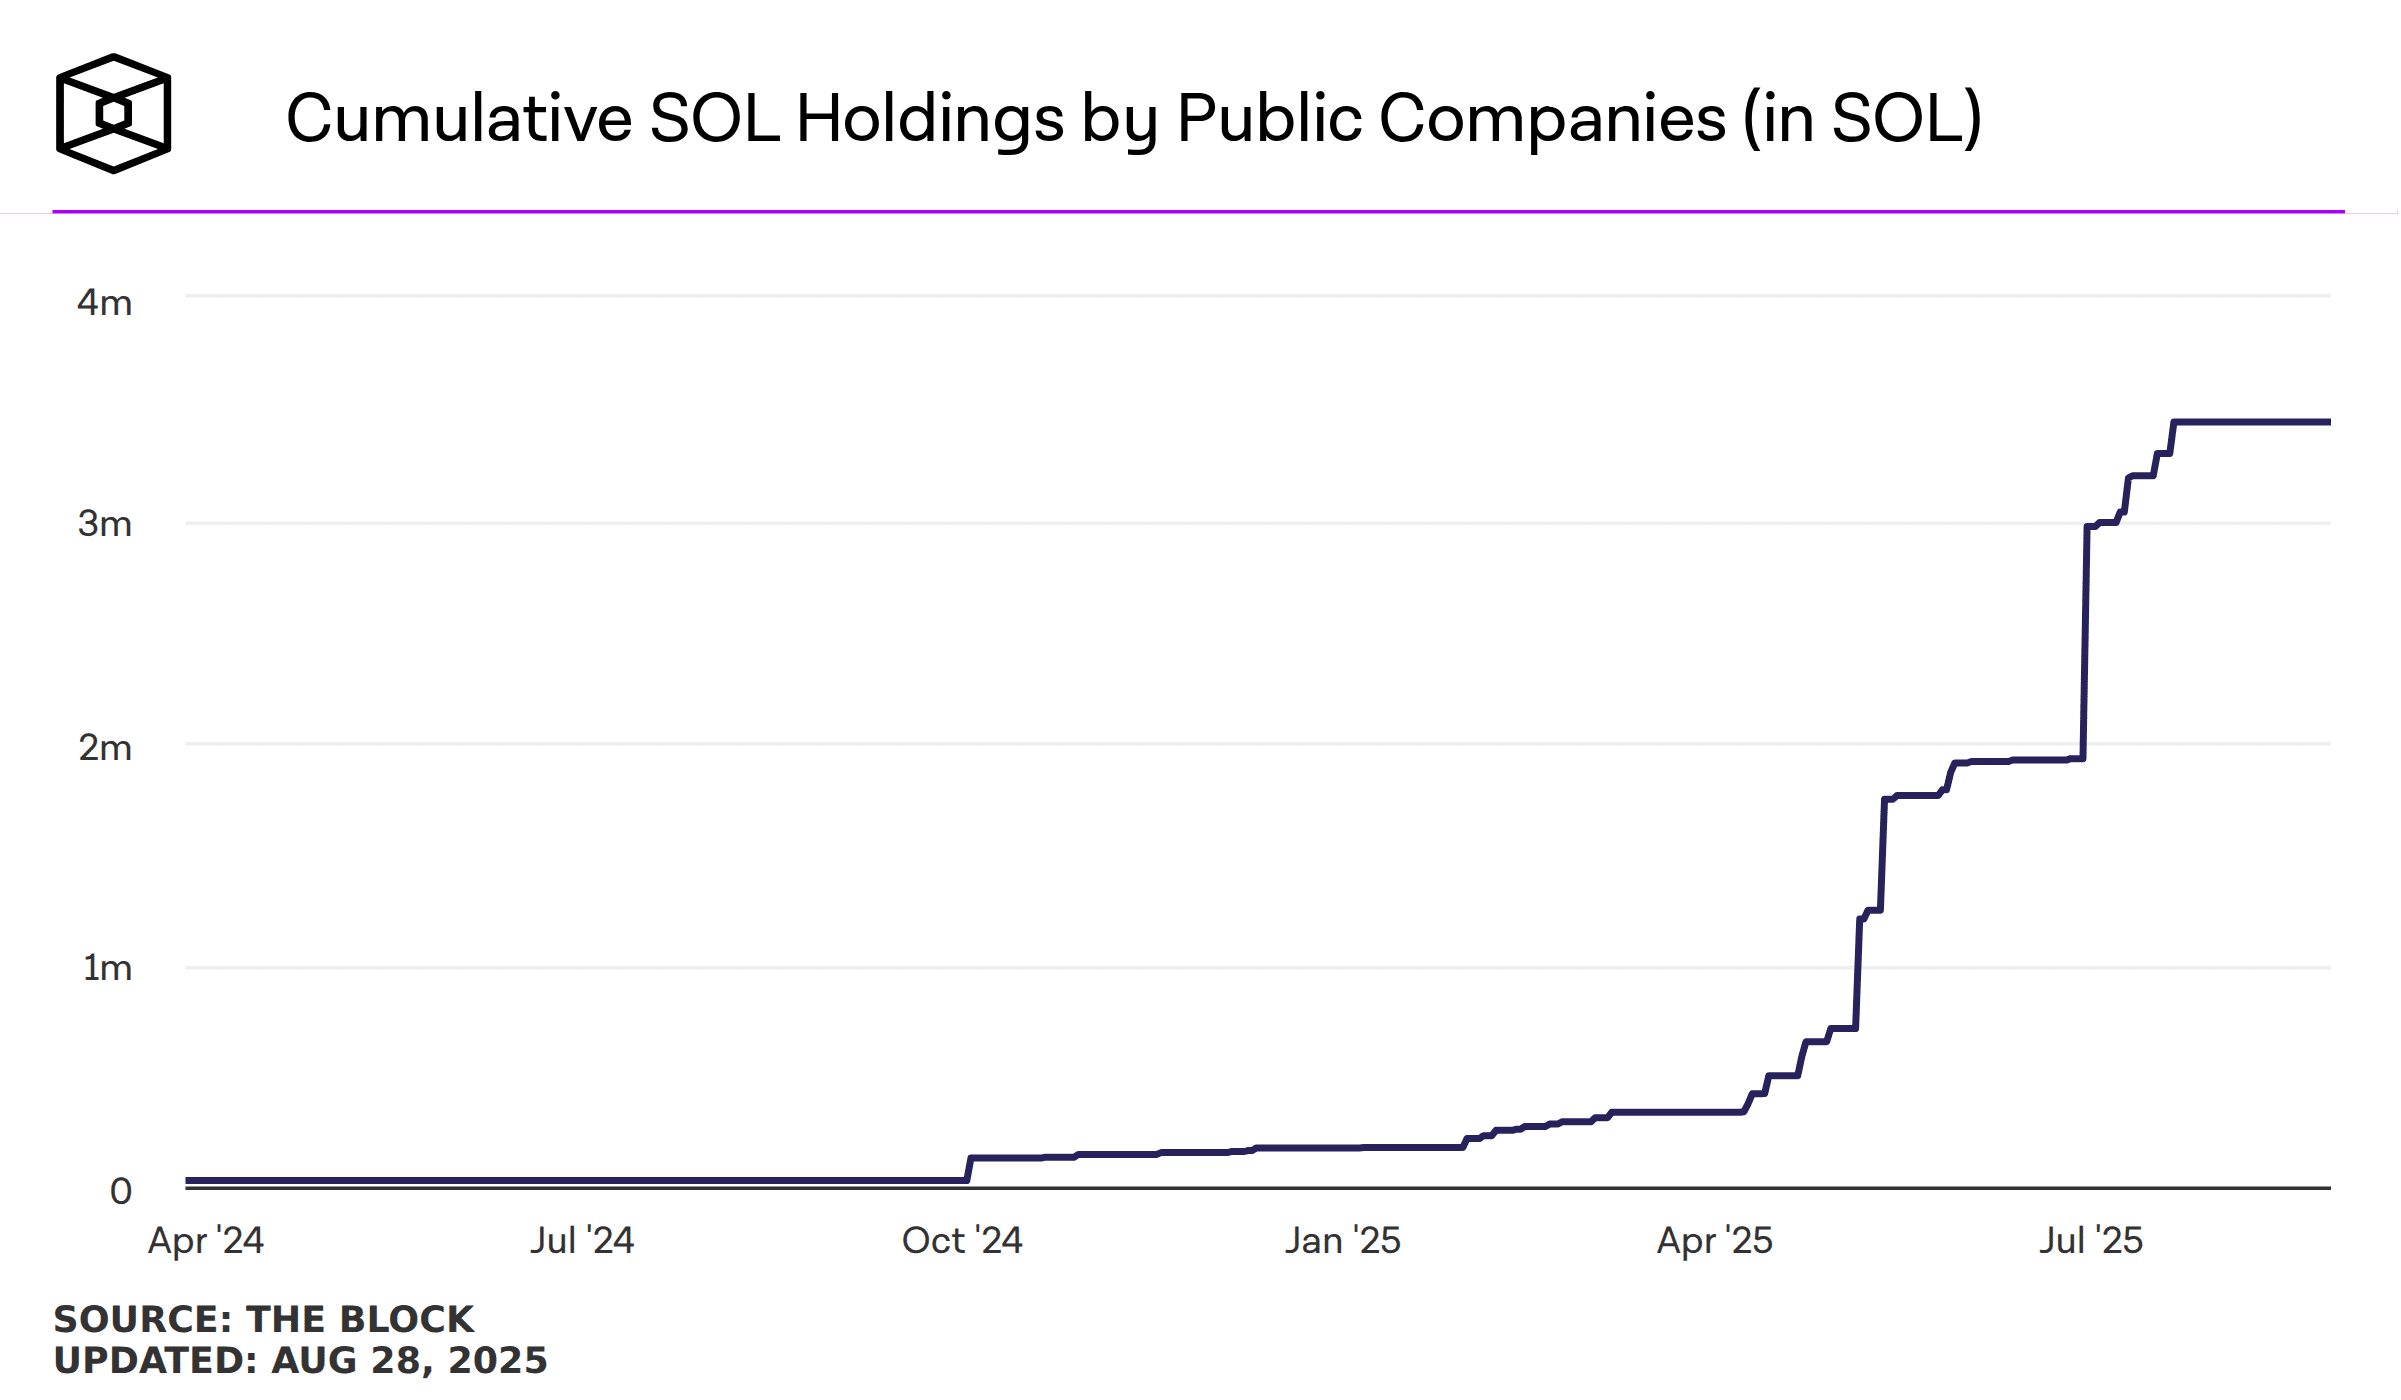This screenshot has height=1400, width=2401.
Task: Click the 2m y-axis label
Action: [x=105, y=747]
